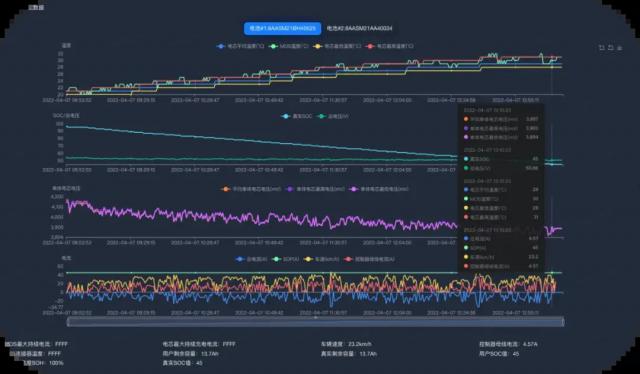Toggle green SOP(A) legend series
This screenshot has height=374, width=640.
click(x=286, y=259)
